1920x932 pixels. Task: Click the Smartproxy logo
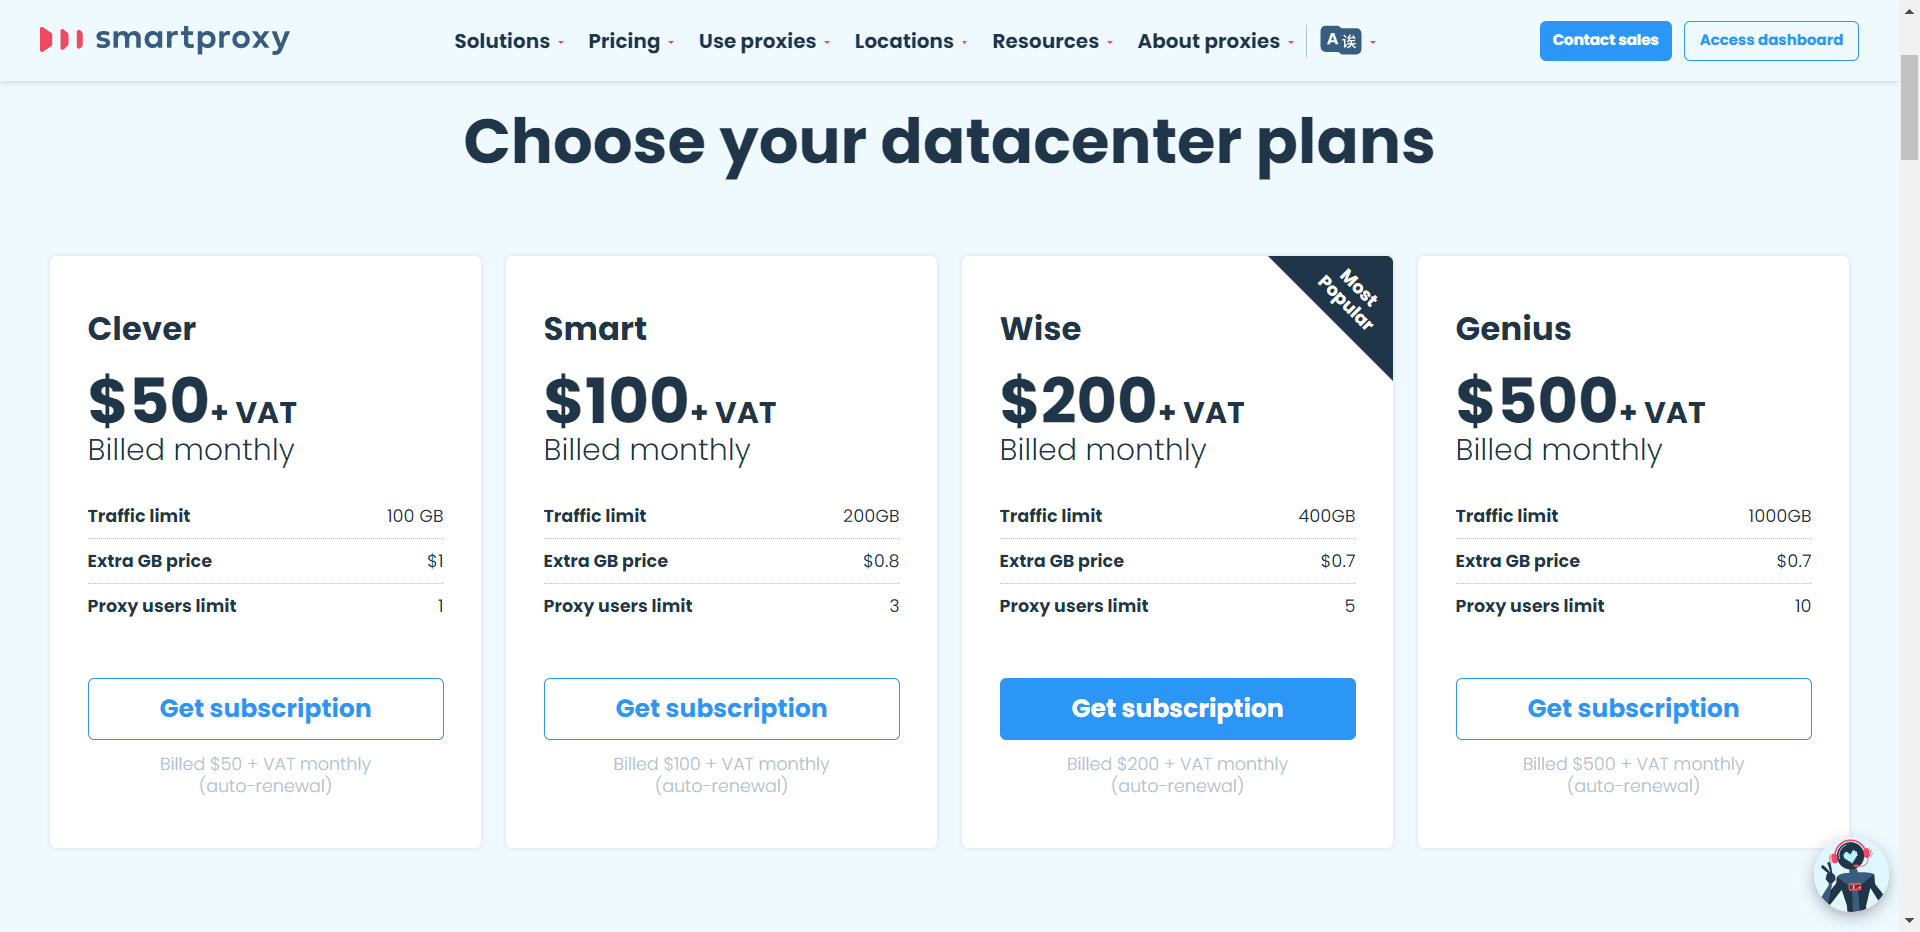pos(165,39)
